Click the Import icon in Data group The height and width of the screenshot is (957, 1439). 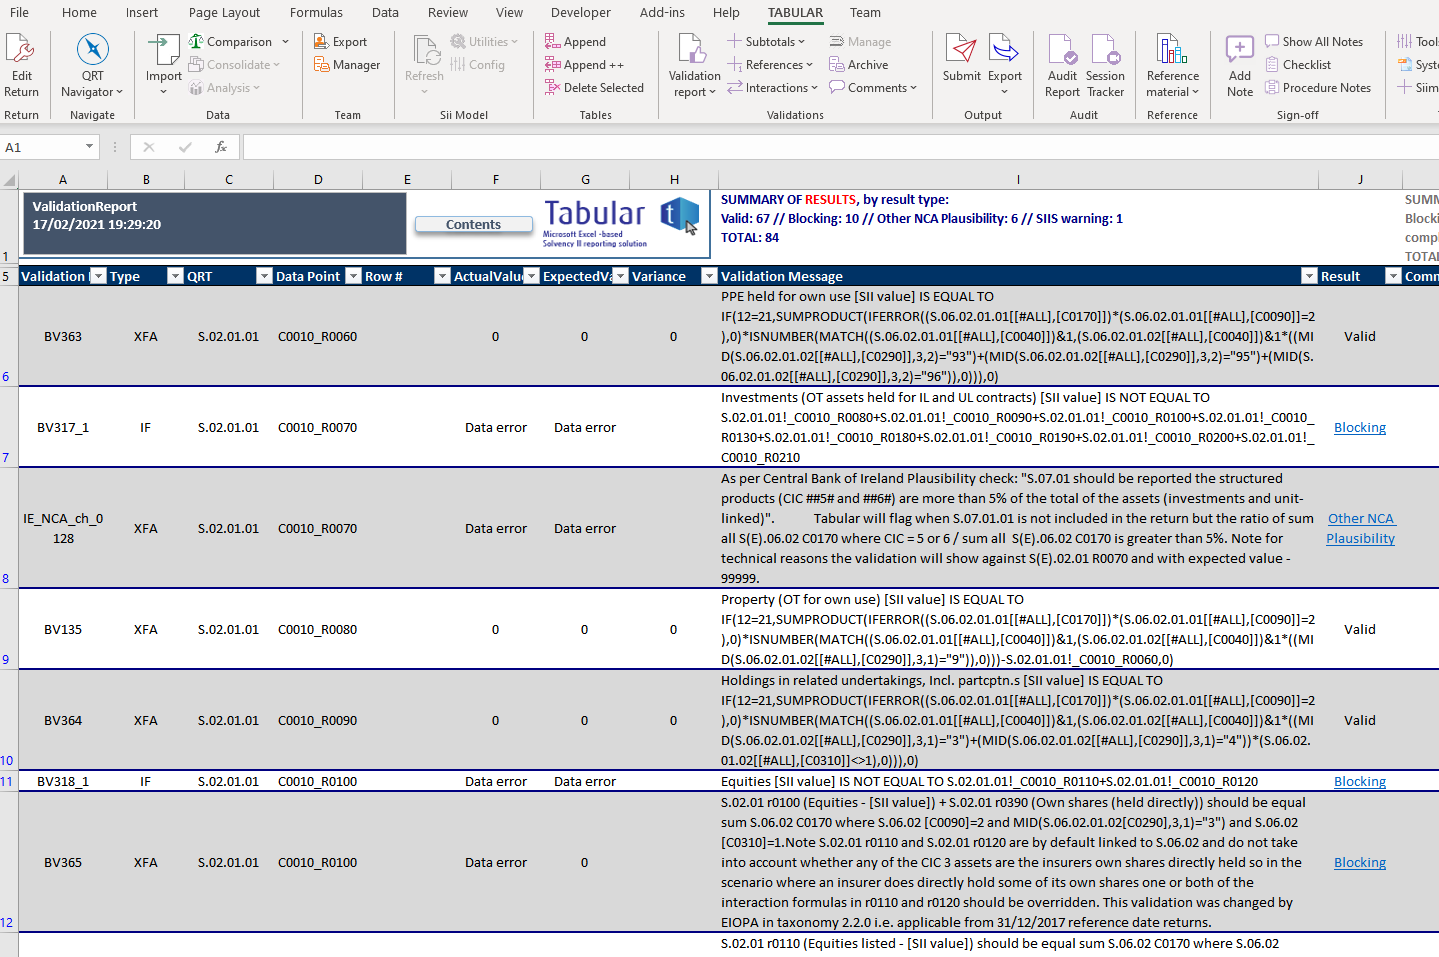pyautogui.click(x=163, y=50)
